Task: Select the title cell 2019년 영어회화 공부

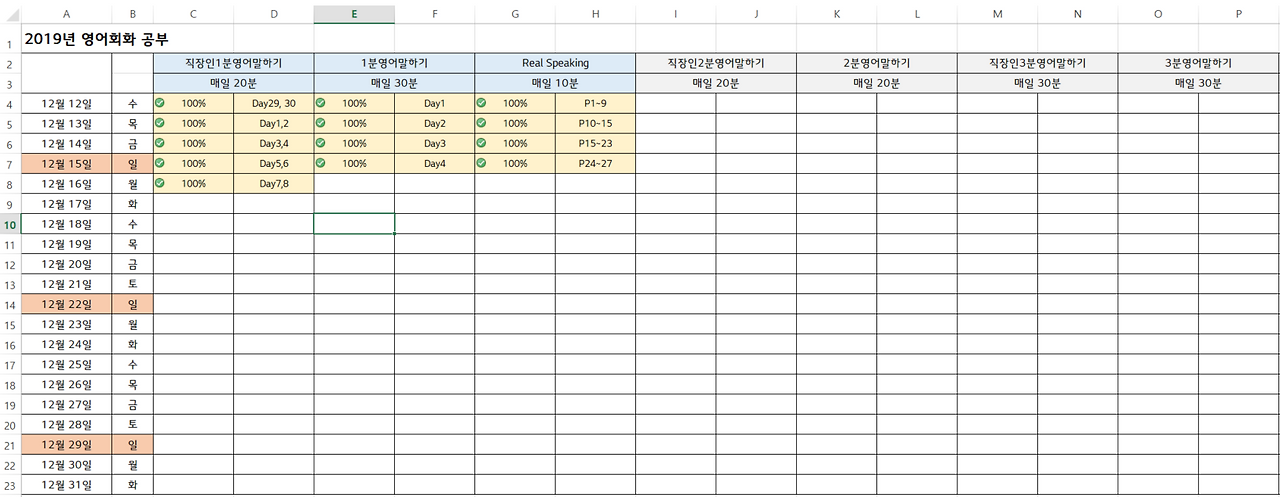Action: tap(96, 39)
